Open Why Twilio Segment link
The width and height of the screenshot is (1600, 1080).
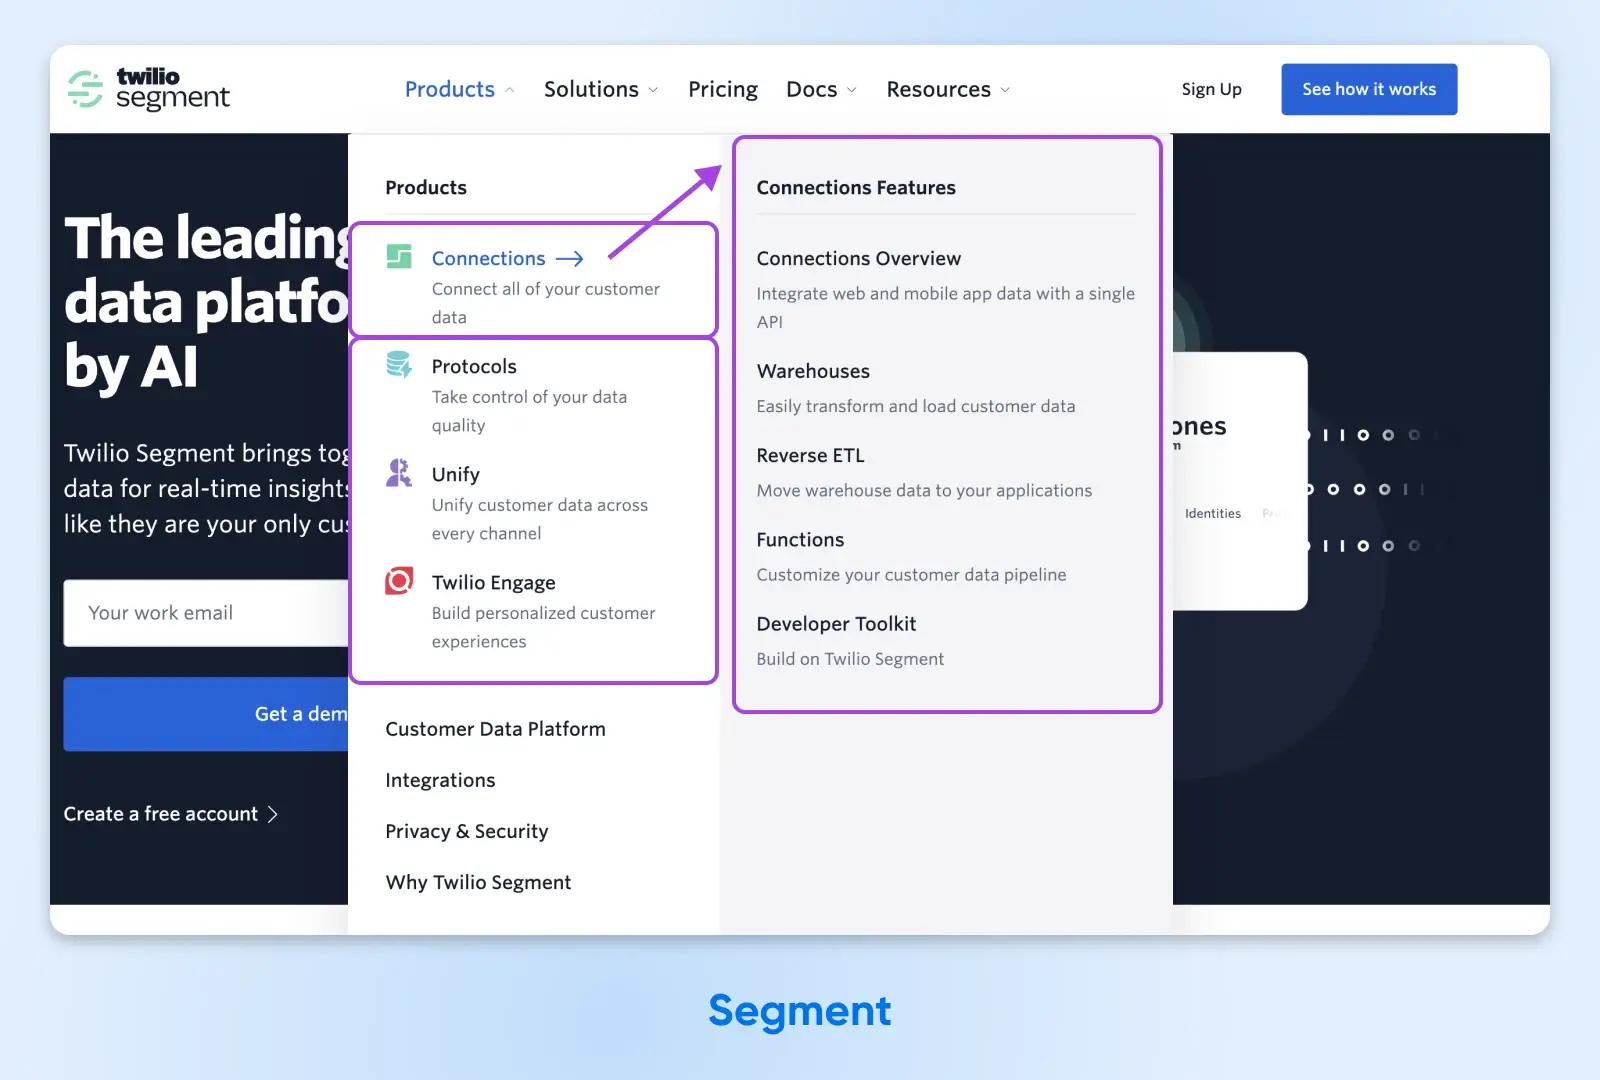coord(478,882)
